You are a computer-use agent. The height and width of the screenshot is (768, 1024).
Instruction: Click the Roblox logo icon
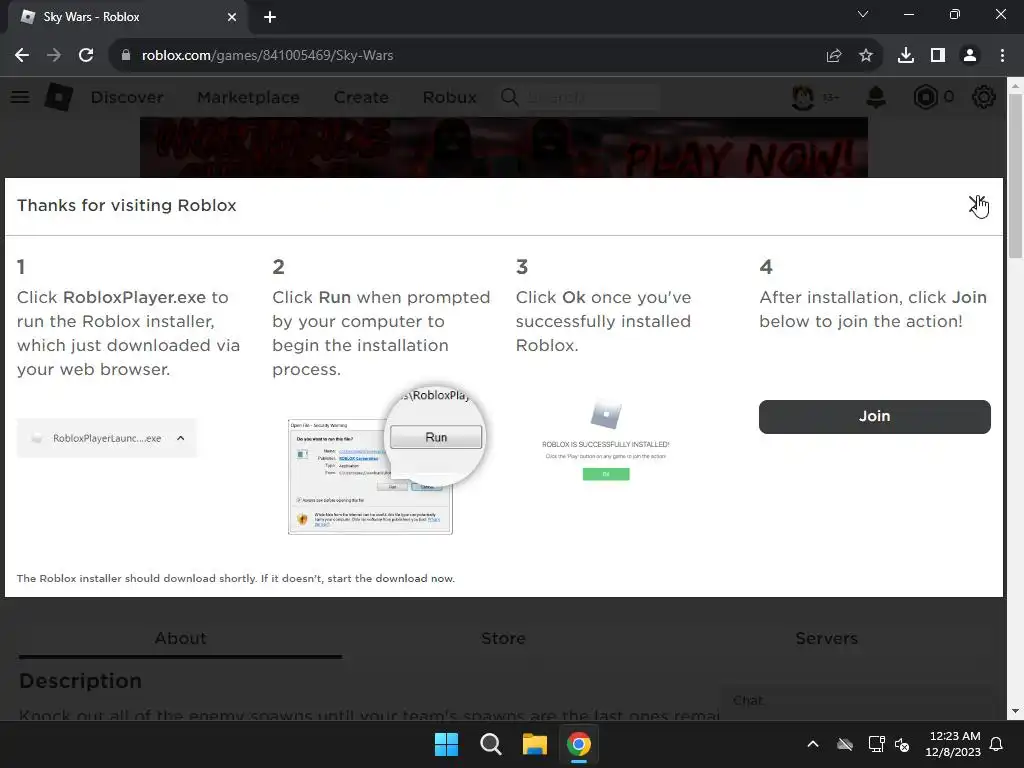(59, 97)
